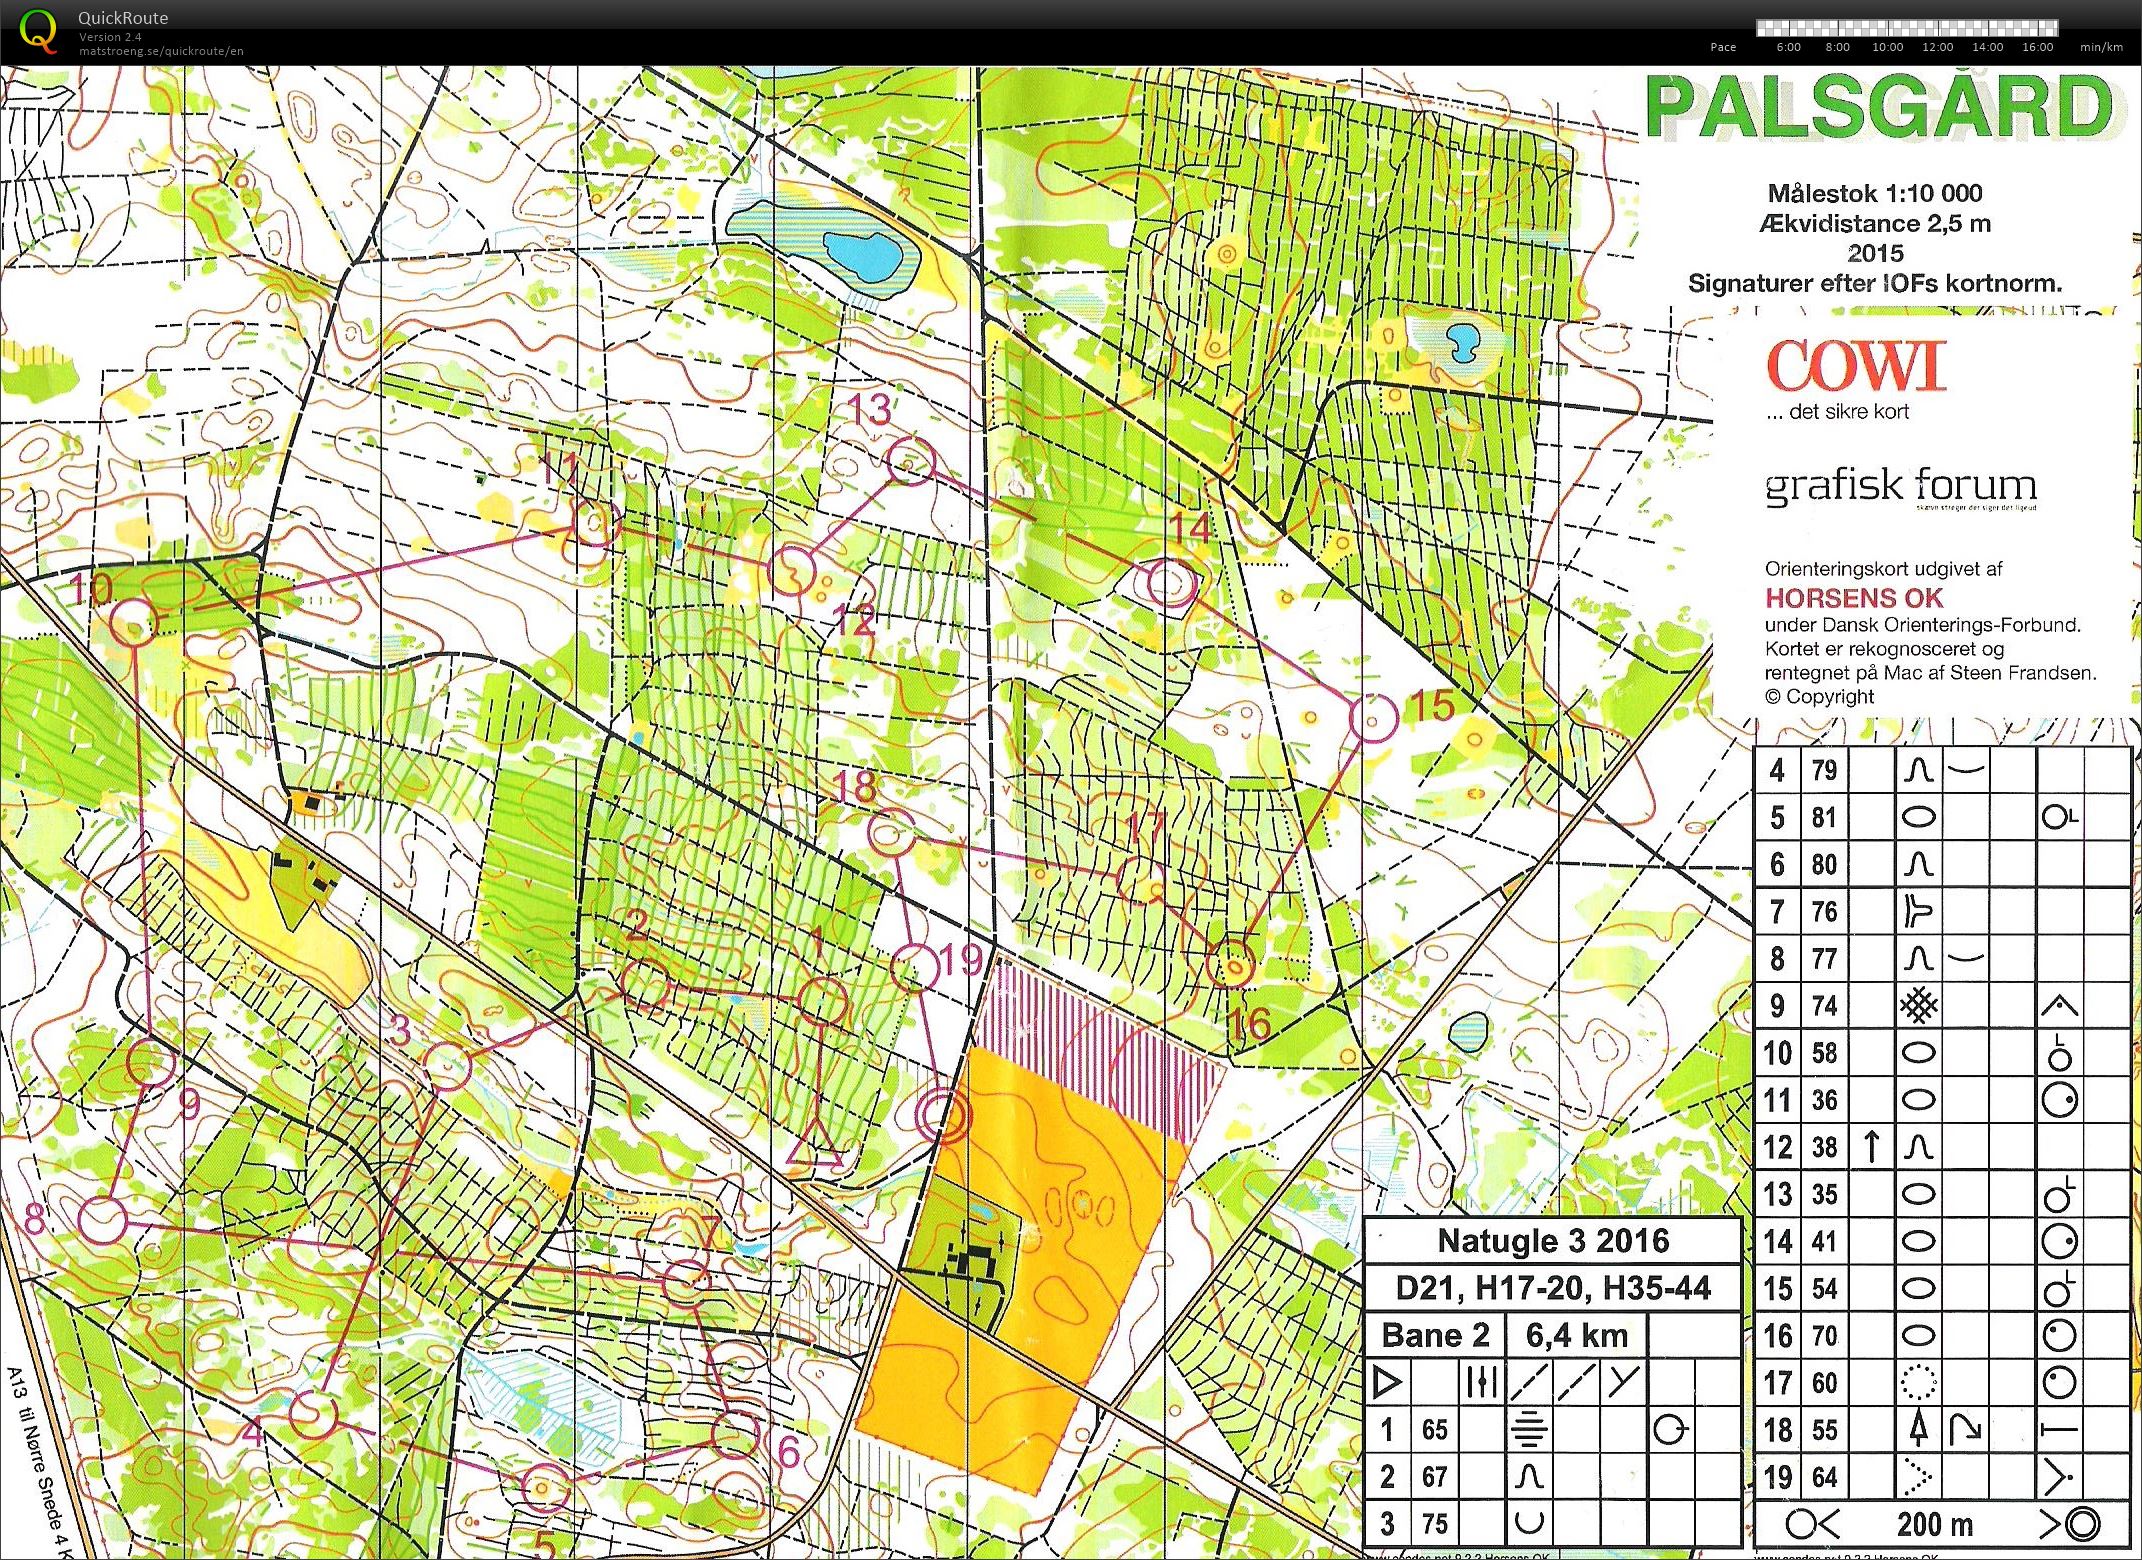Click code 38 in the control descriptions
This screenshot has height=1560, width=2142.
tap(1825, 1147)
